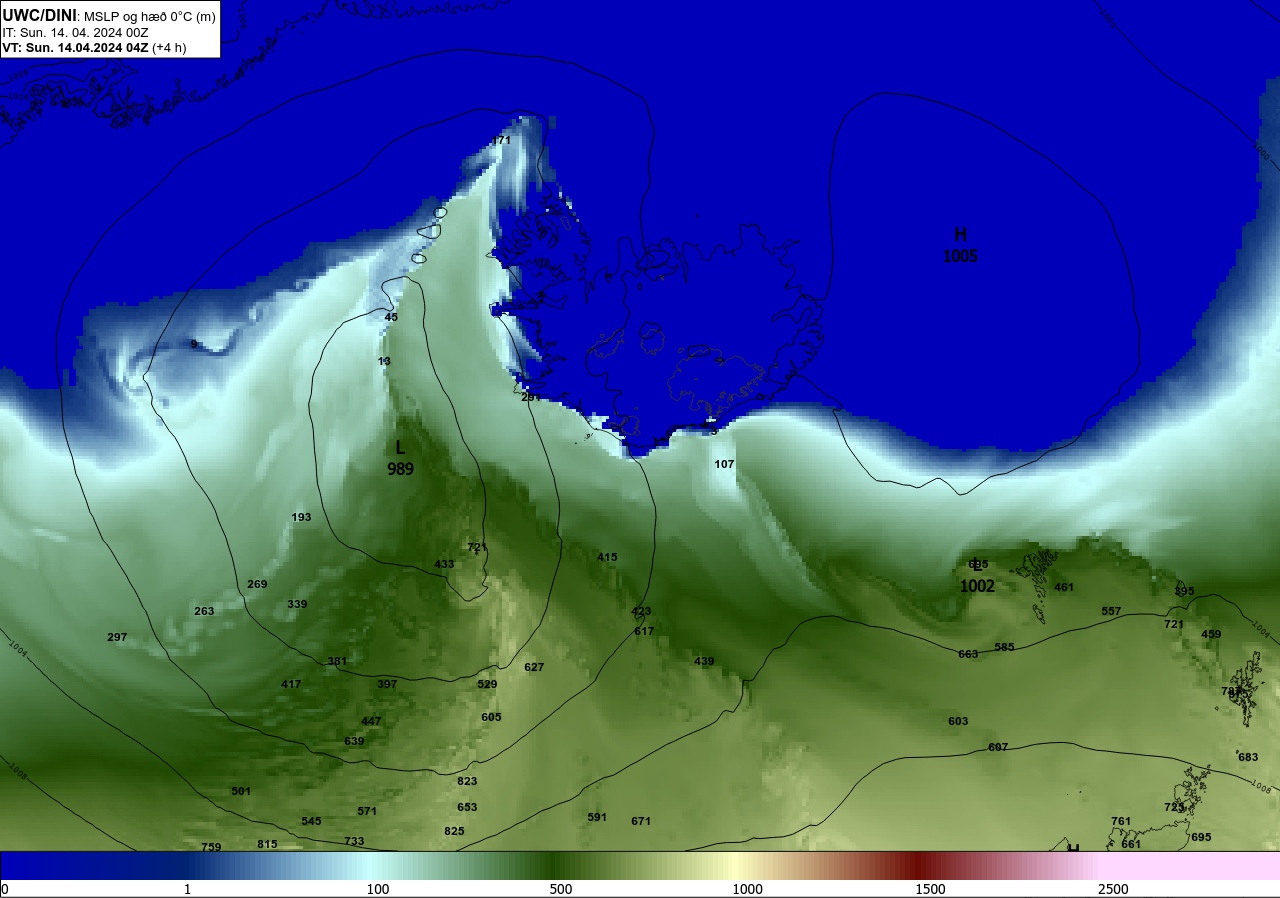Screen dimensions: 1280x898
Task: Select the value 529 on the map
Action: tap(487, 684)
